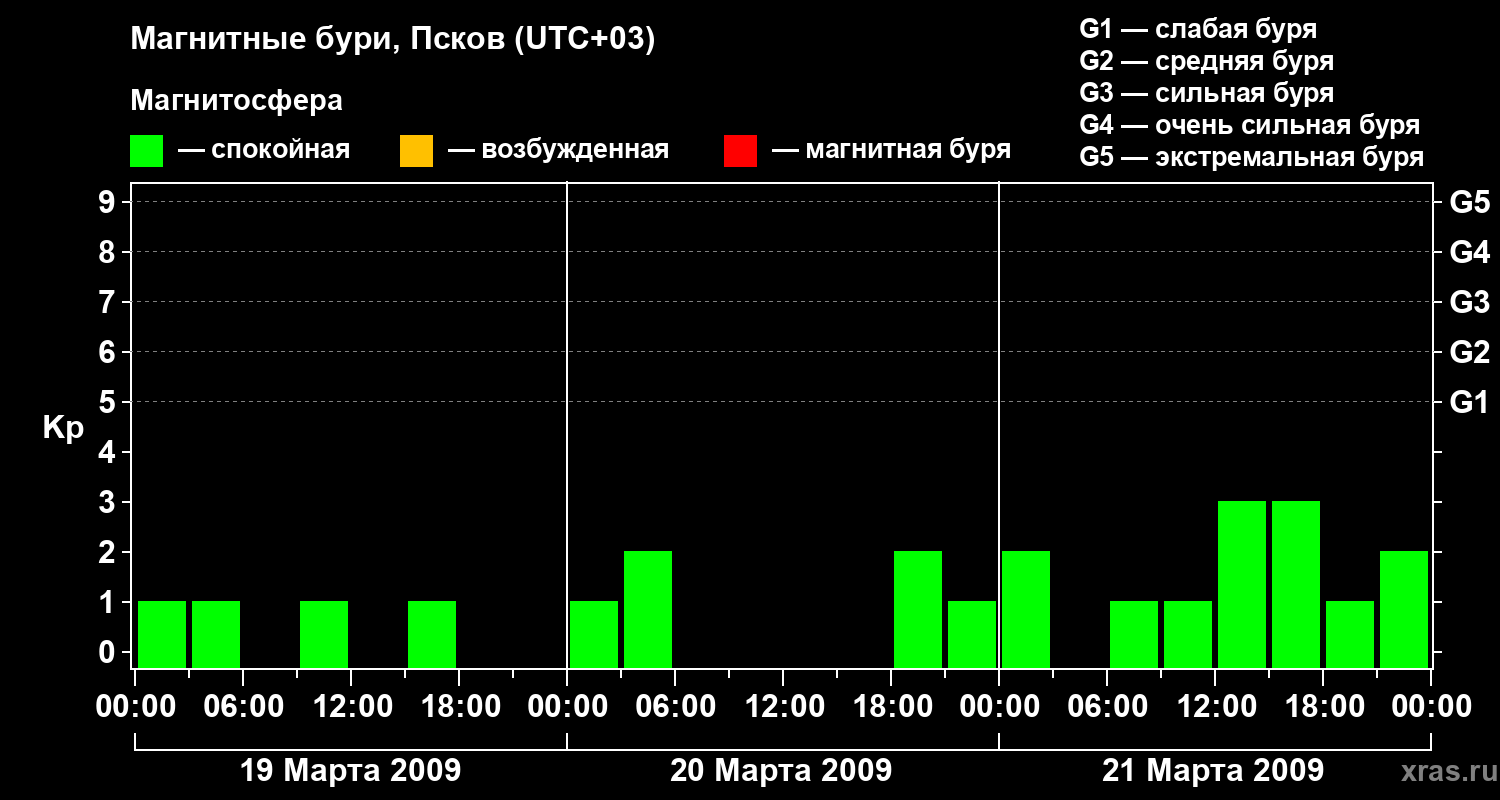Click the '12:00' time label under 20 March
This screenshot has height=800, width=1500.
click(783, 707)
